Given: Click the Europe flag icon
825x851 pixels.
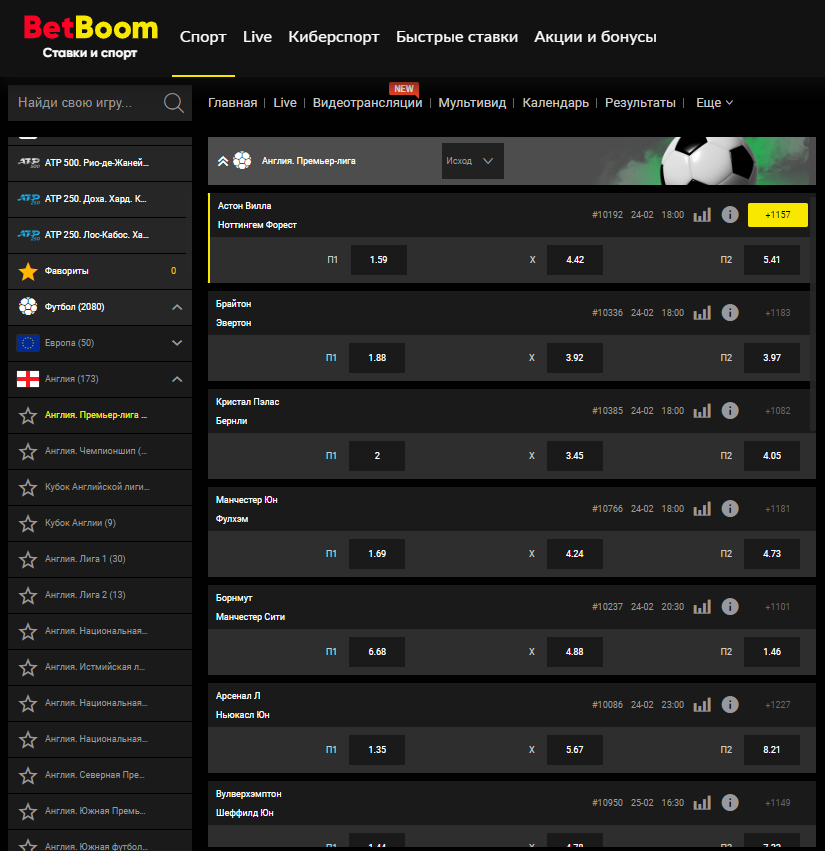Looking at the screenshot, I should [x=28, y=343].
